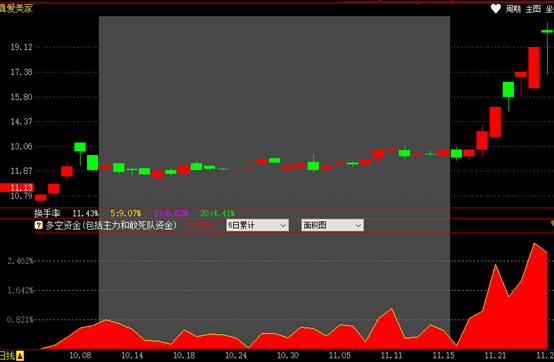The width and height of the screenshot is (554, 362).
Task: Click the tall red candlestick near 19.12
Action: point(534,67)
